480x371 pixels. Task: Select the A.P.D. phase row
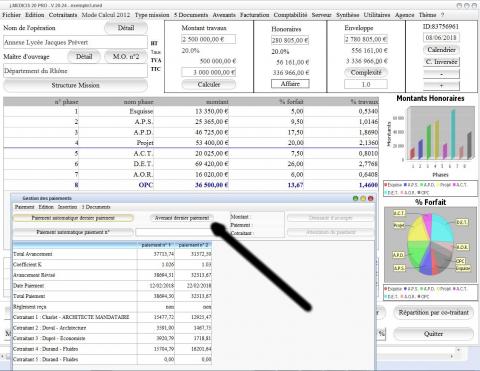point(191,132)
